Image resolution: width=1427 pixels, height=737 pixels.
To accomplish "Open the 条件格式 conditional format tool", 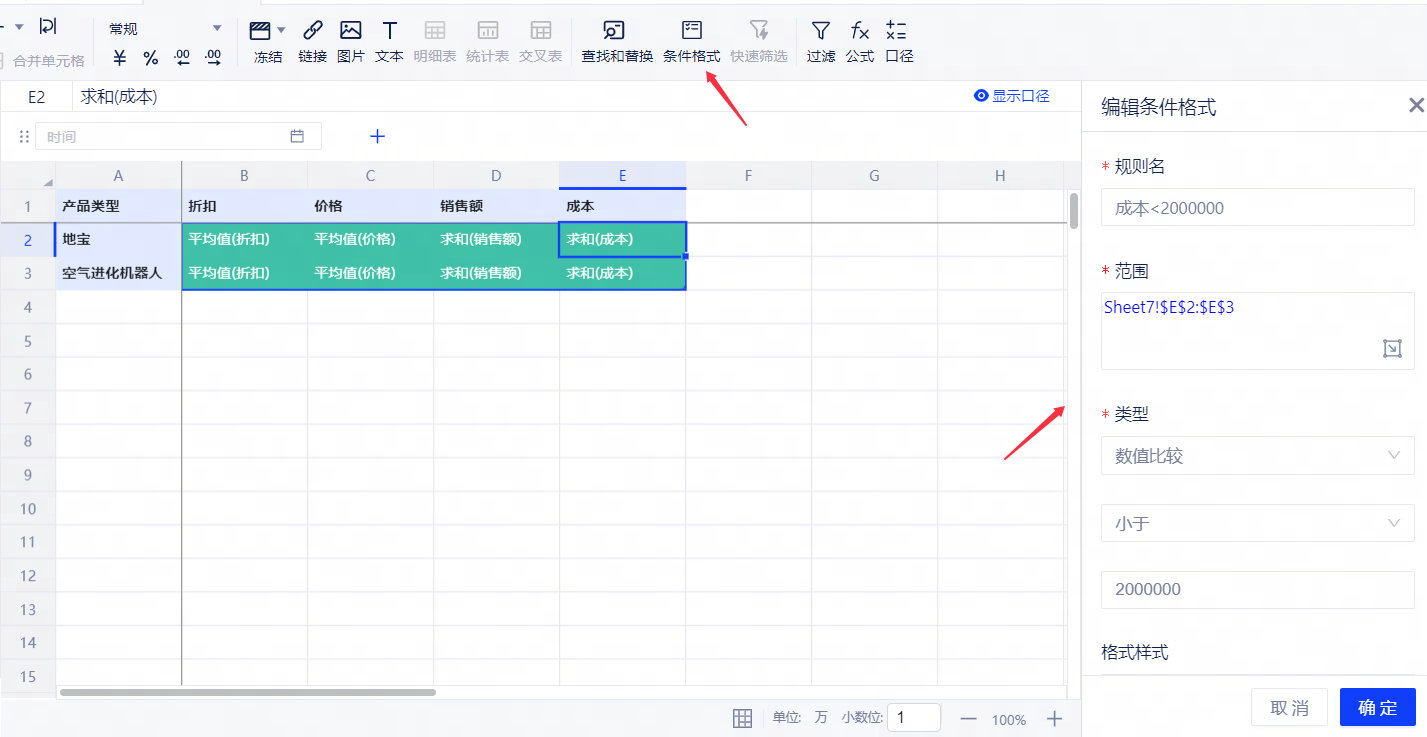I will pyautogui.click(x=691, y=41).
